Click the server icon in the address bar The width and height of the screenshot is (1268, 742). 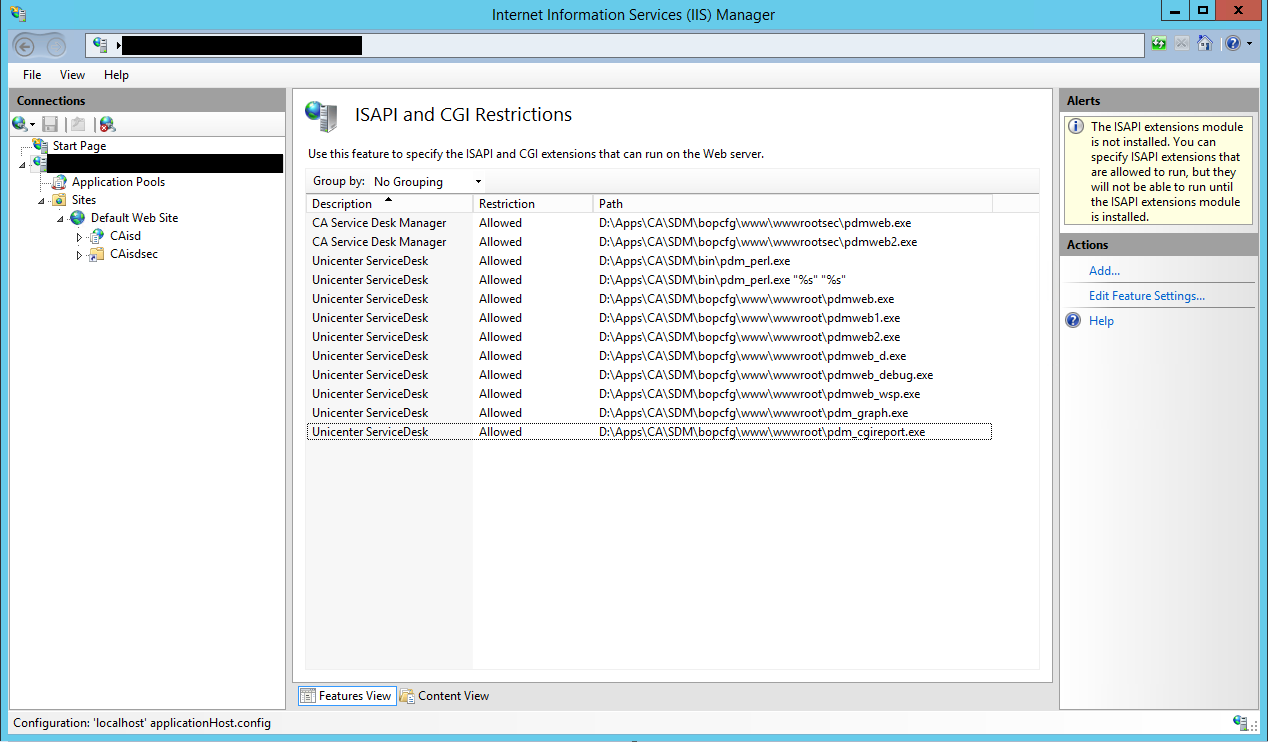(x=101, y=45)
